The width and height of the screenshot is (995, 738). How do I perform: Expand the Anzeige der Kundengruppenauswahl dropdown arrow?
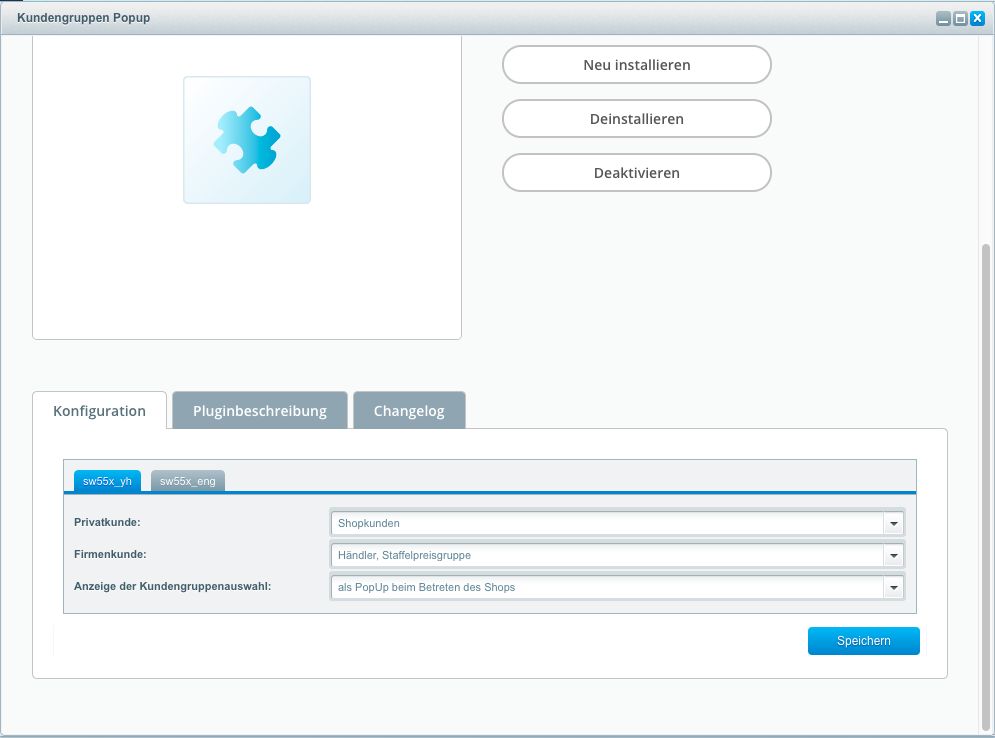coord(893,588)
